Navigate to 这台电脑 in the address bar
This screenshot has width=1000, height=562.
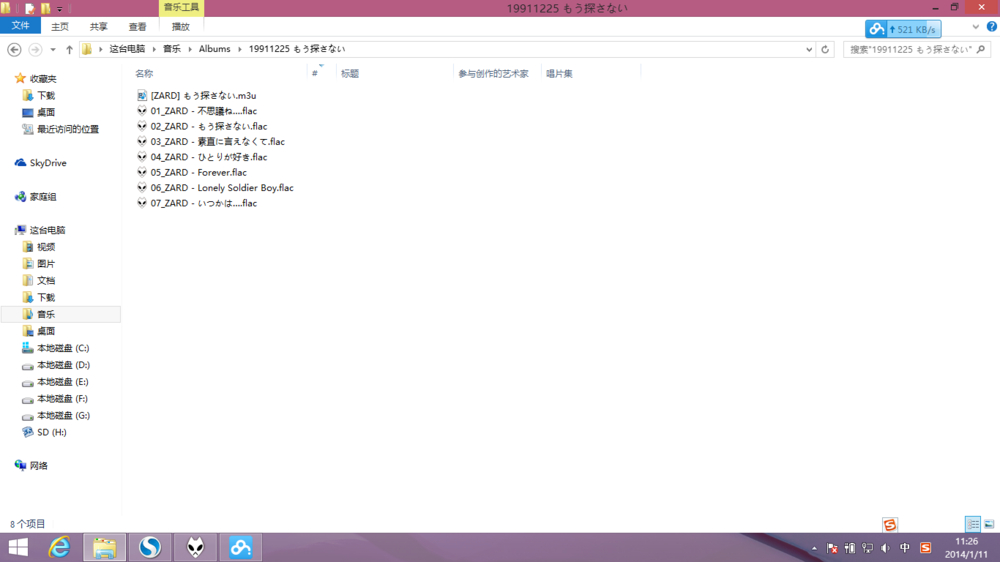tap(127, 48)
